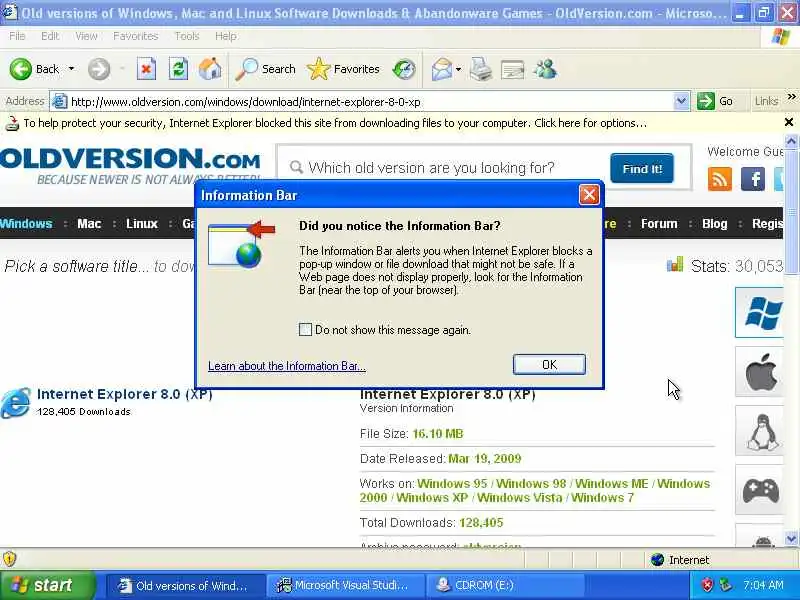Open the Messenger people icon
This screenshot has height=600, width=800.
point(545,69)
